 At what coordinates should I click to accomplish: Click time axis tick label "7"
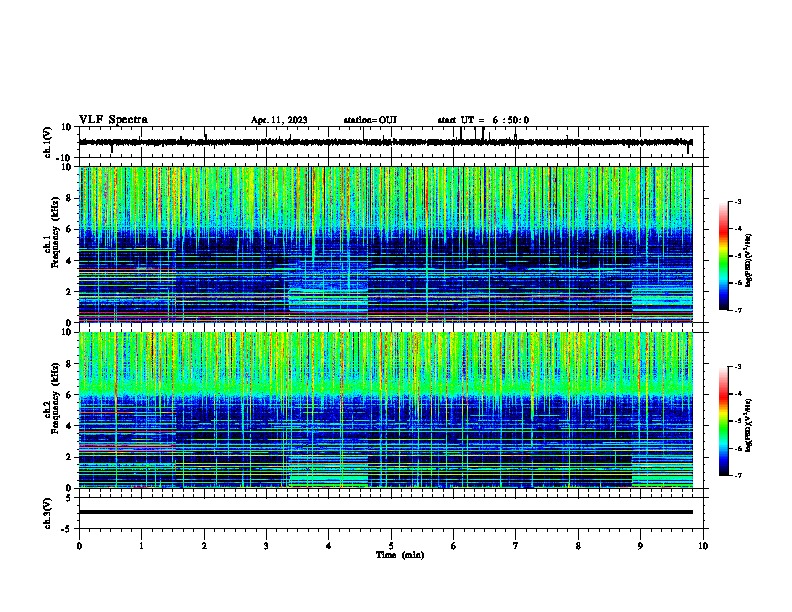(516, 546)
